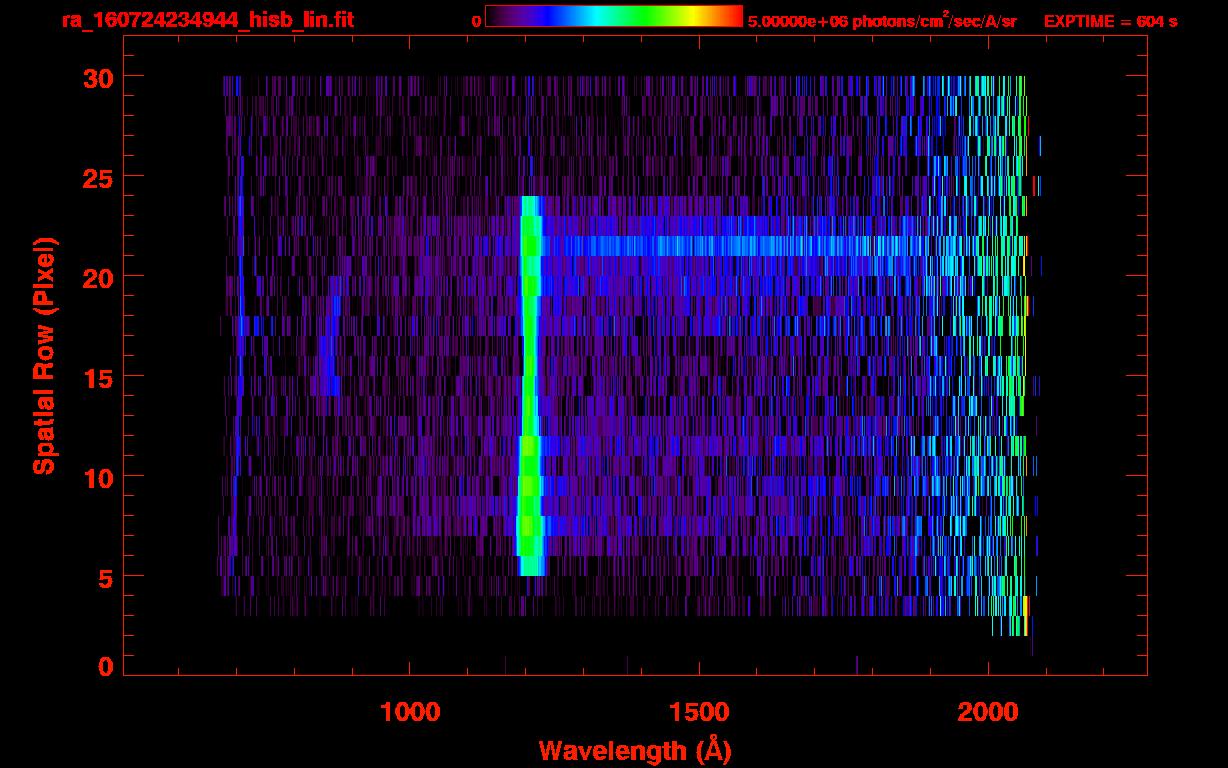Click the 1500 wavelength tick label
1228x768 pixels.
(699, 712)
